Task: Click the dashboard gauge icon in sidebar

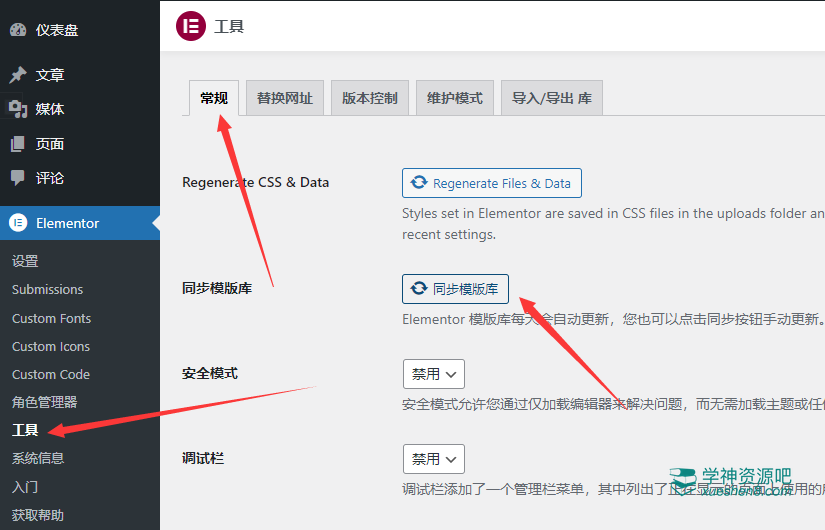Action: [x=18, y=30]
